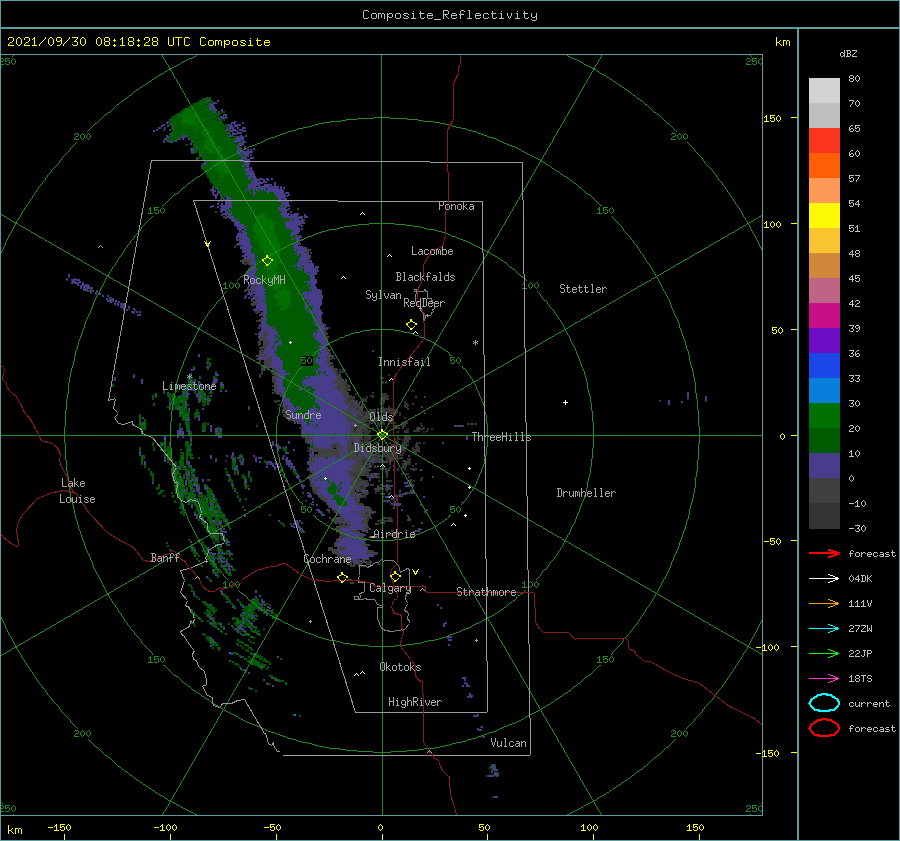The width and height of the screenshot is (900, 841).
Task: Click the red swatch in dBZ legend
Action: [824, 141]
